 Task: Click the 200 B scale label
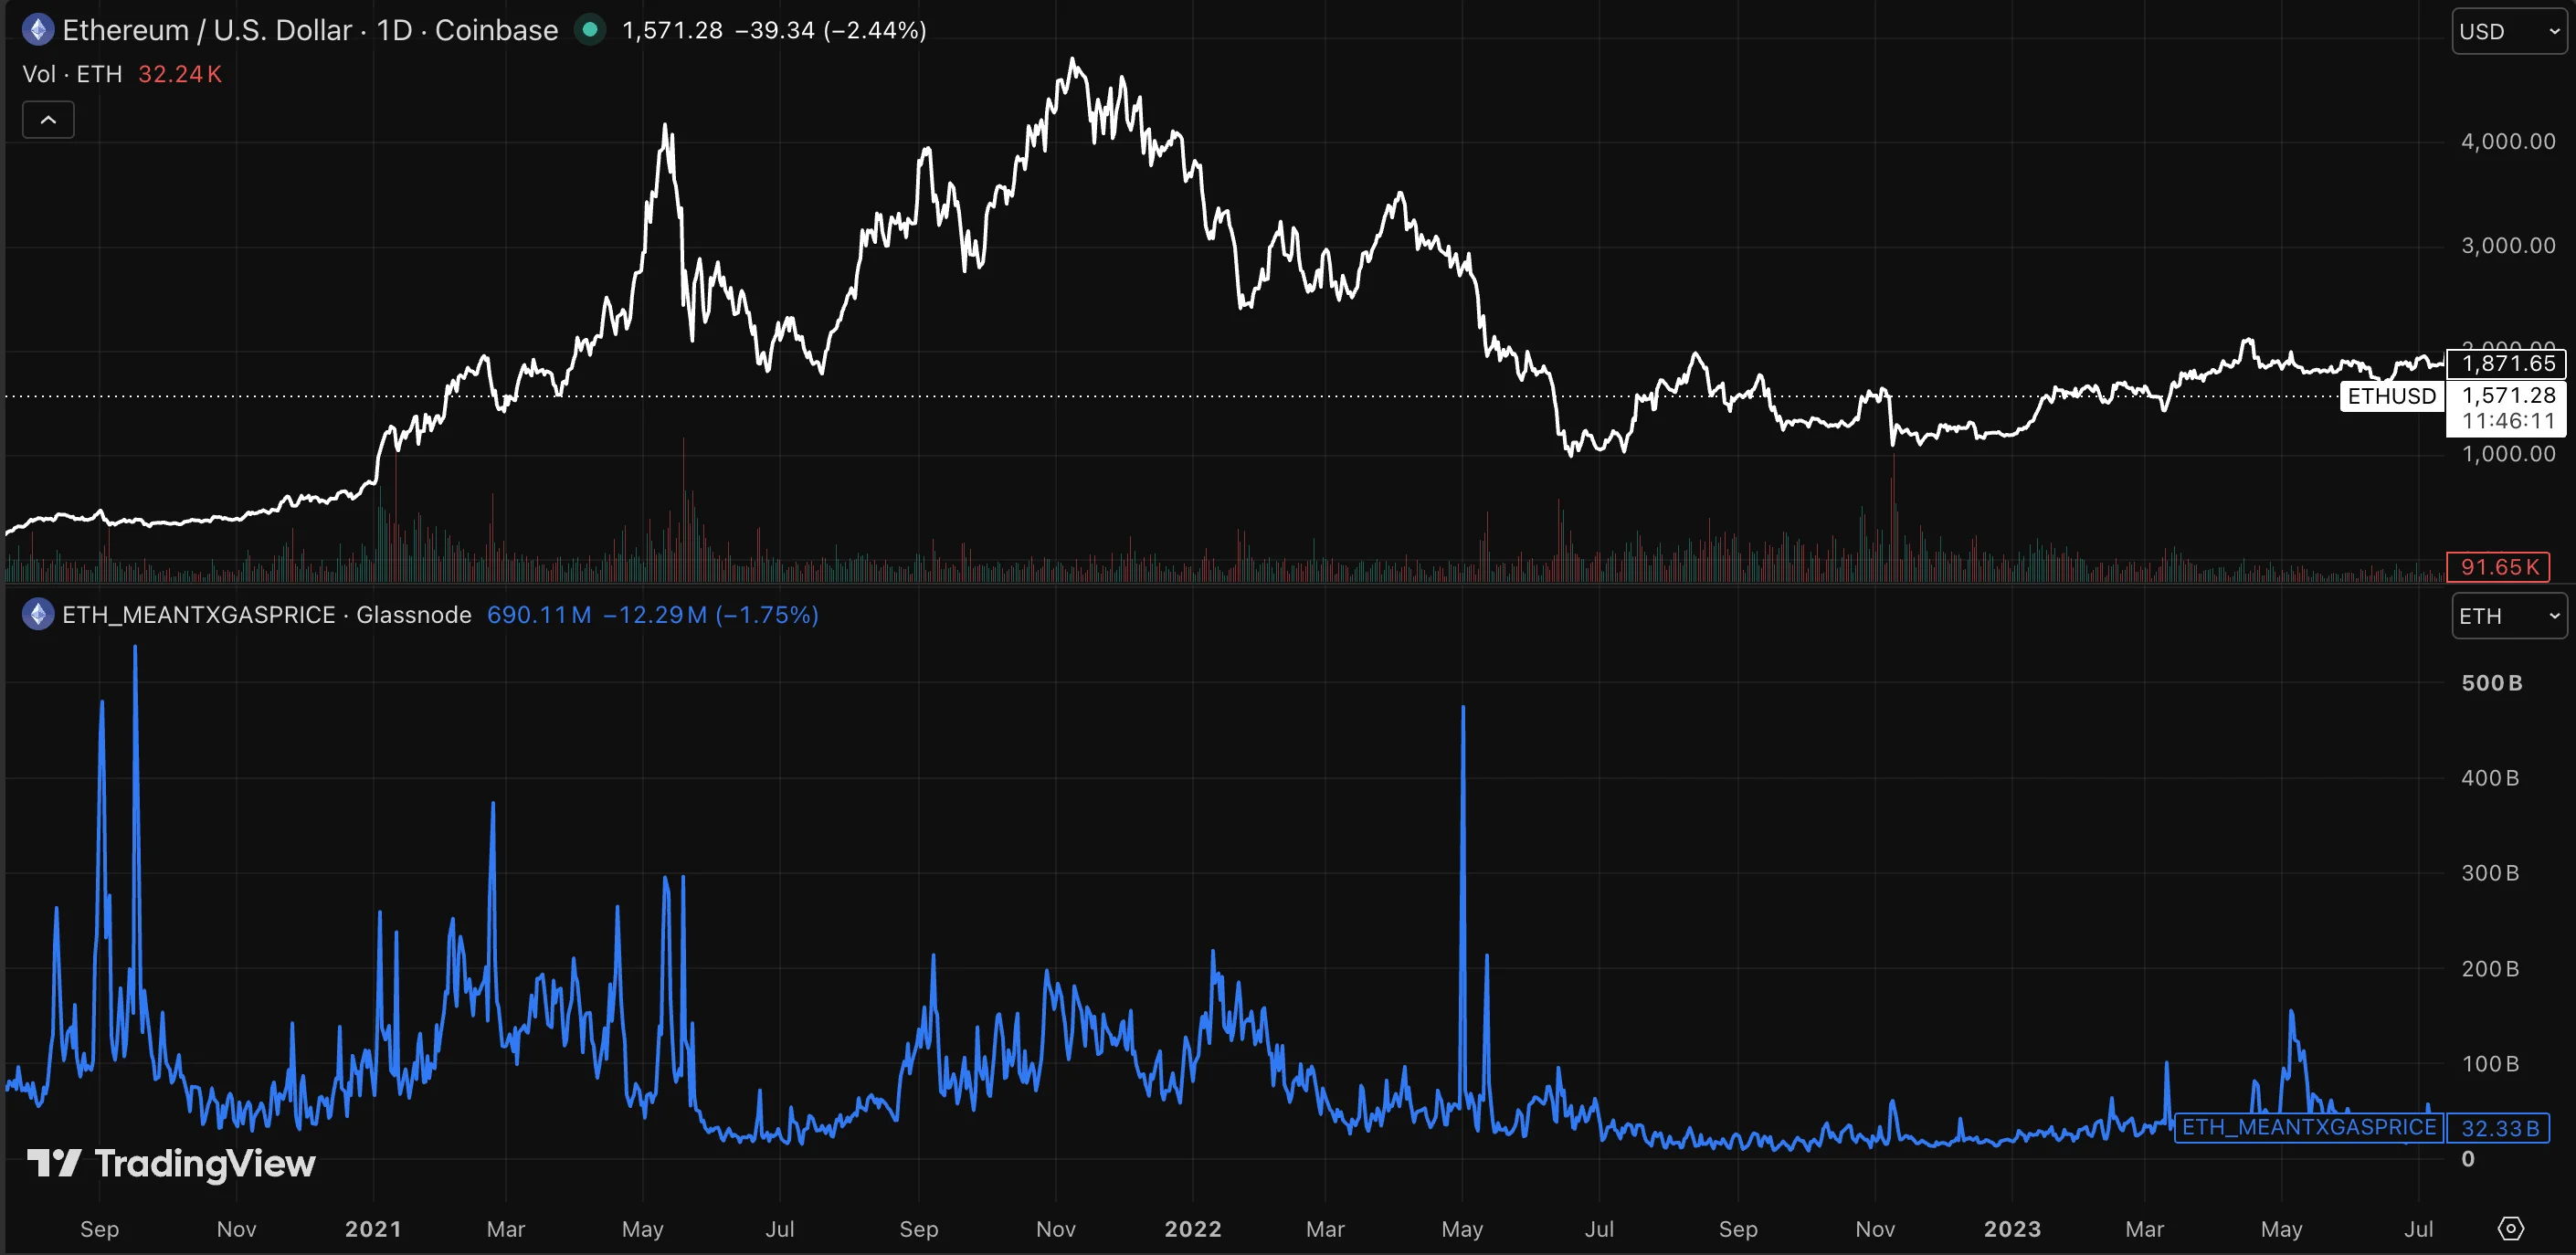click(x=2490, y=969)
